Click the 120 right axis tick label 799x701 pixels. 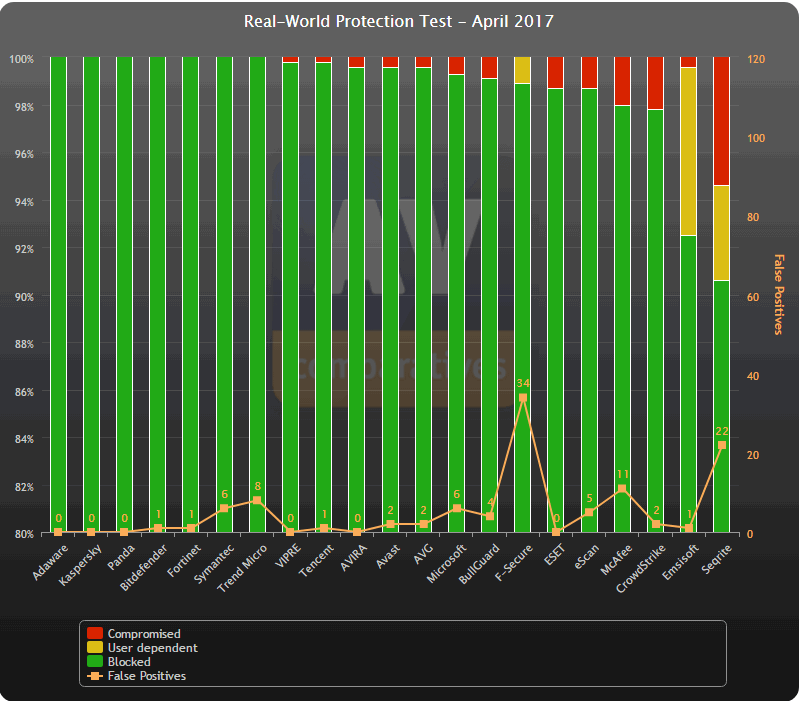point(756,59)
